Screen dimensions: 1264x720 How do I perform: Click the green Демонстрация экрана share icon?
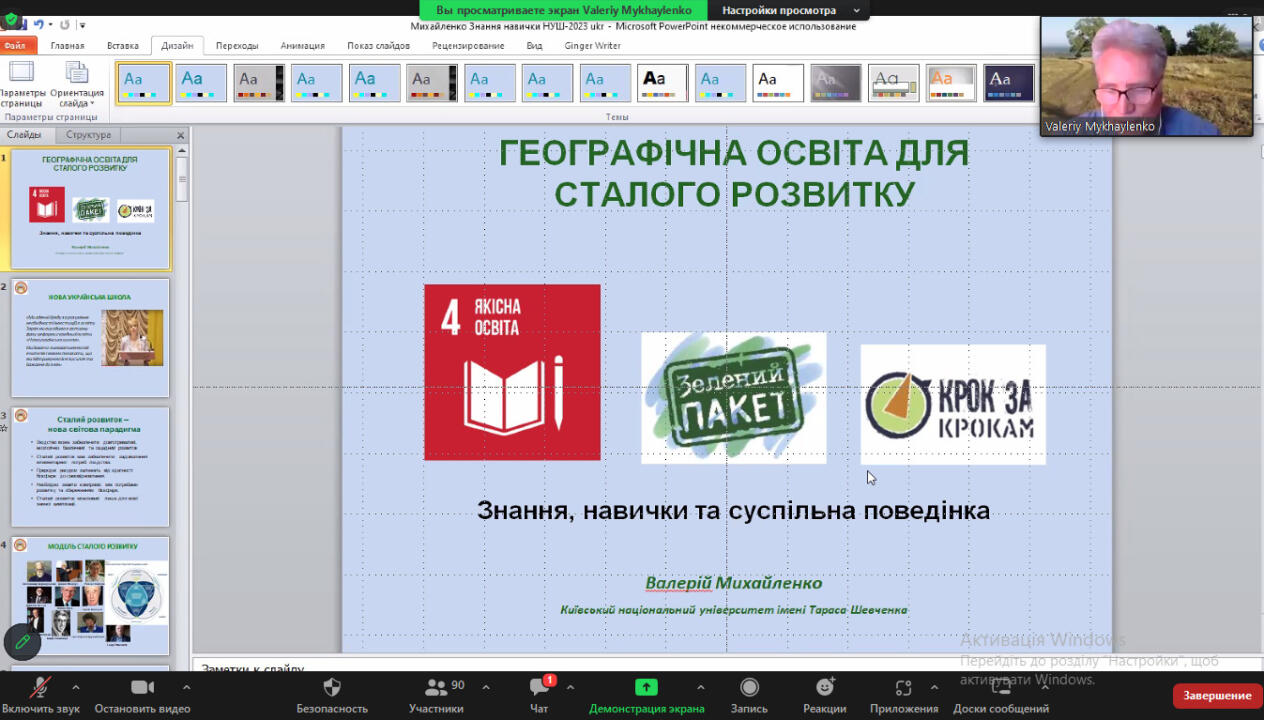click(646, 687)
